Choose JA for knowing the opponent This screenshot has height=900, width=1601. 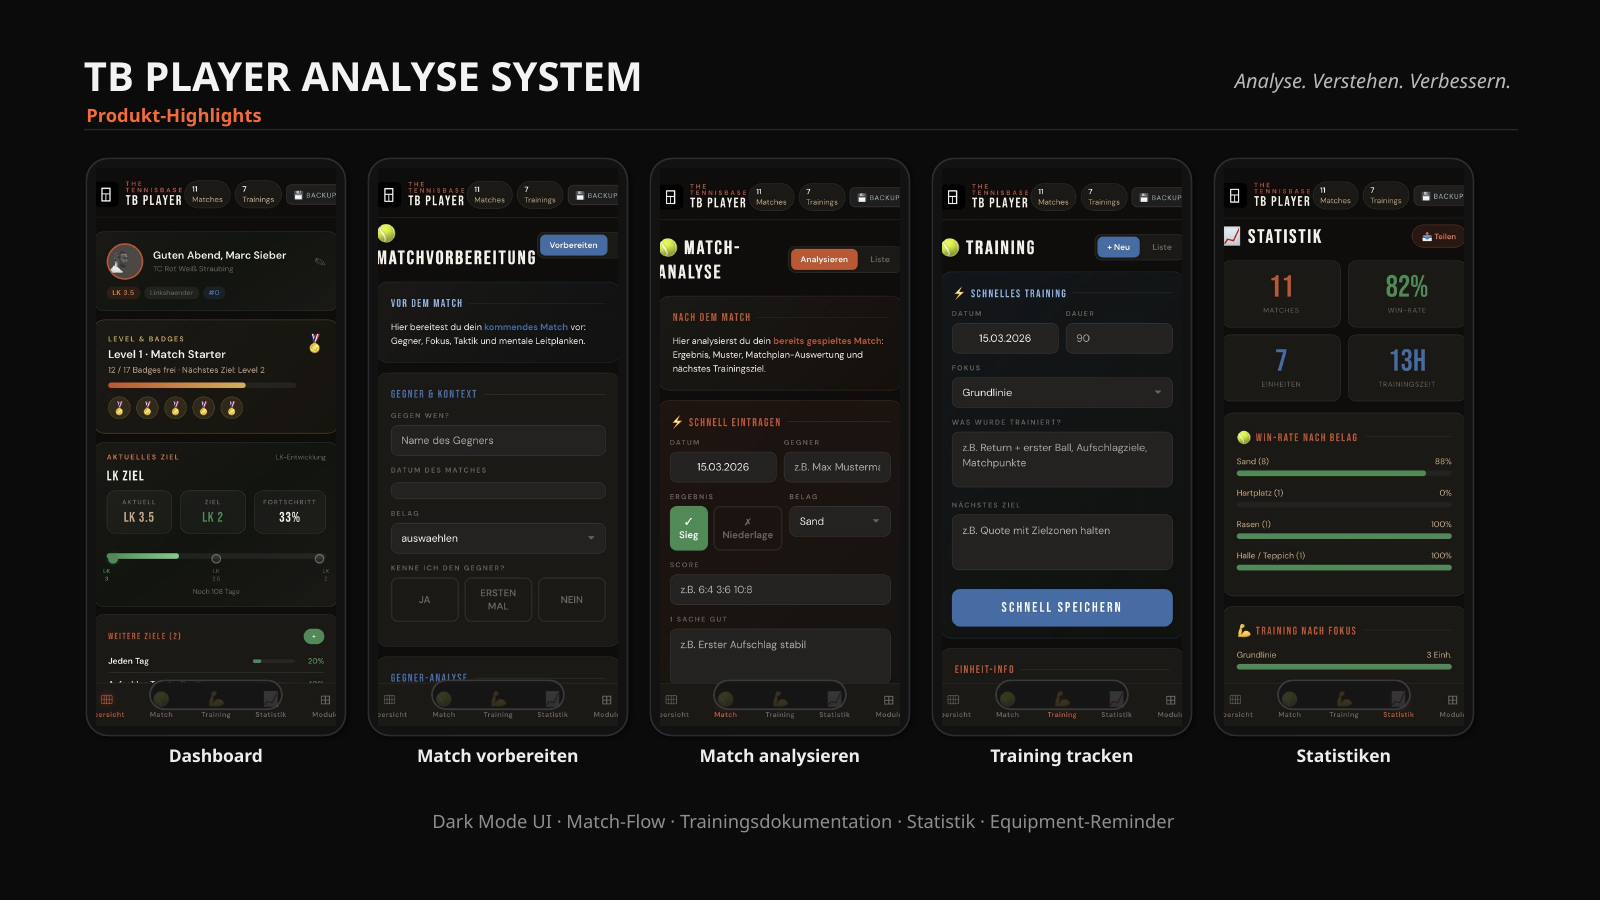tap(424, 600)
